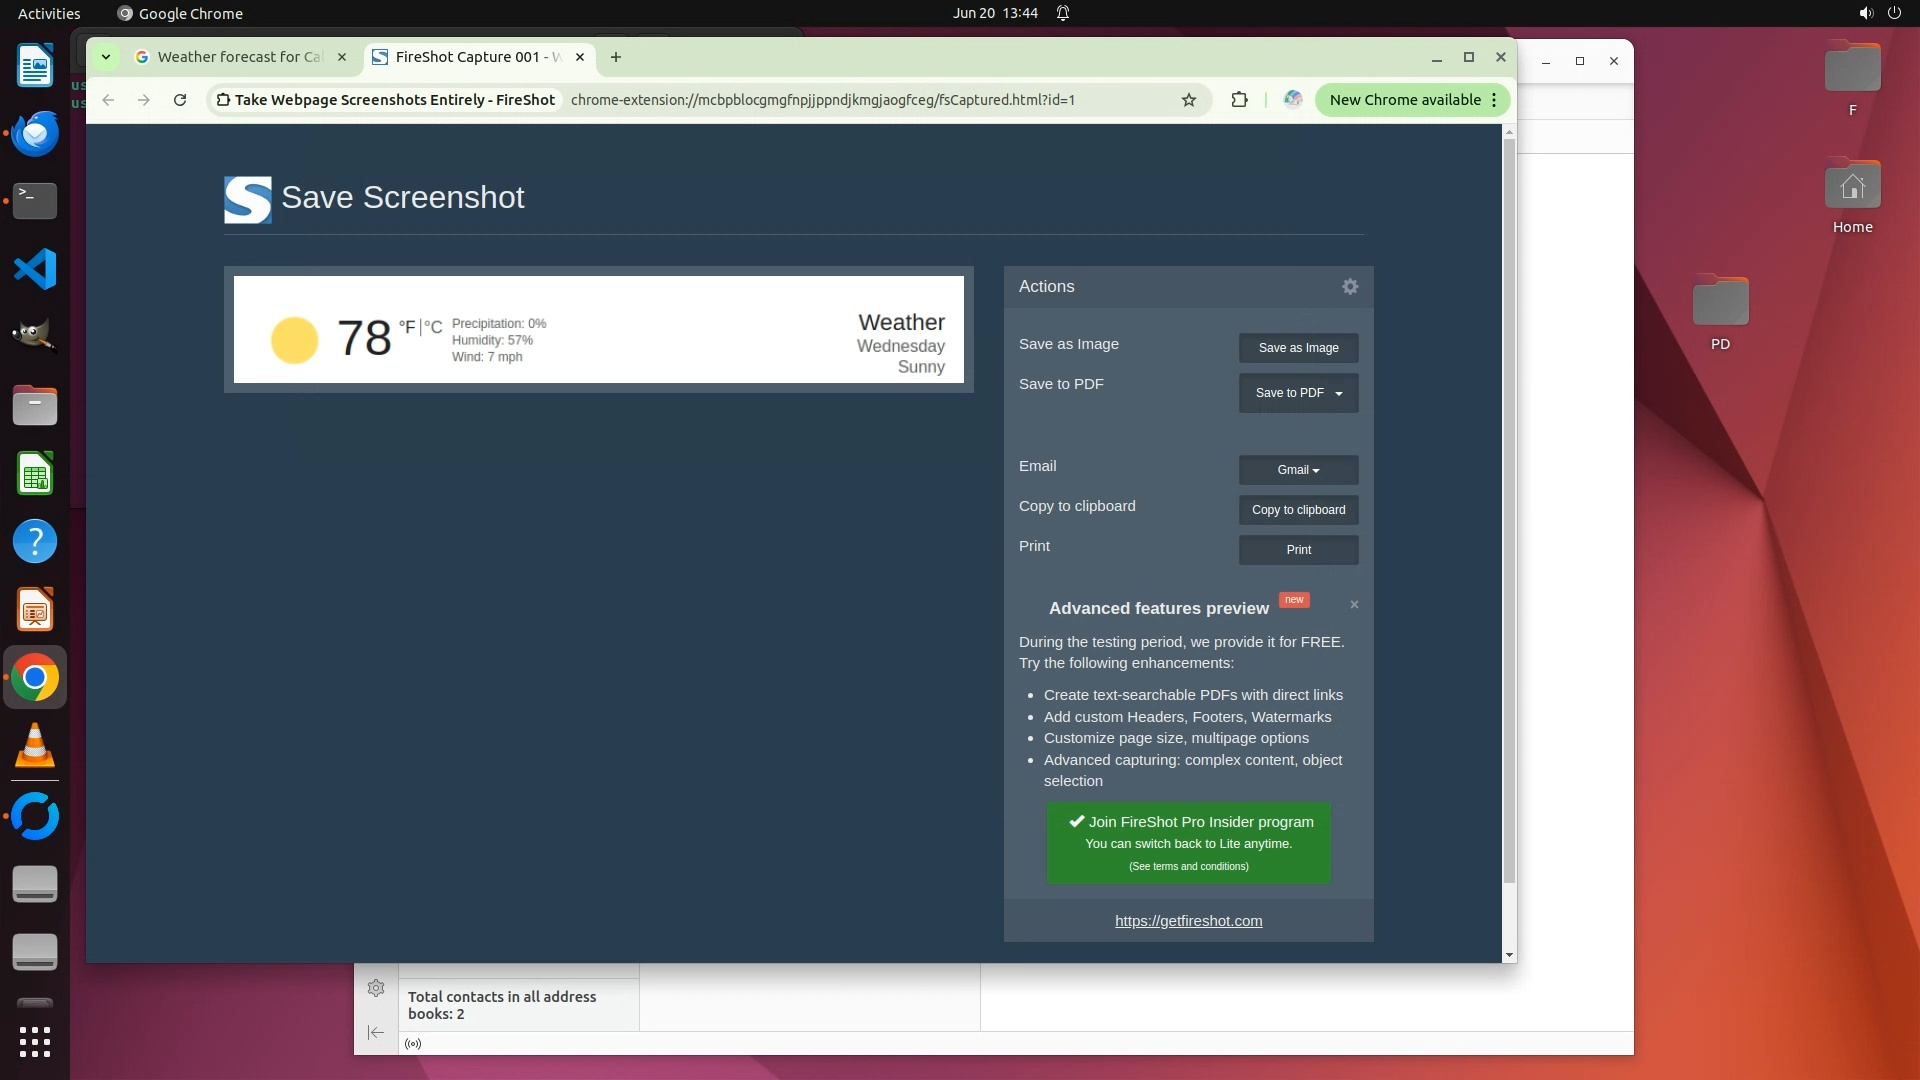Bookmark page with star icon
This screenshot has width=1920, height=1080.
[1189, 100]
